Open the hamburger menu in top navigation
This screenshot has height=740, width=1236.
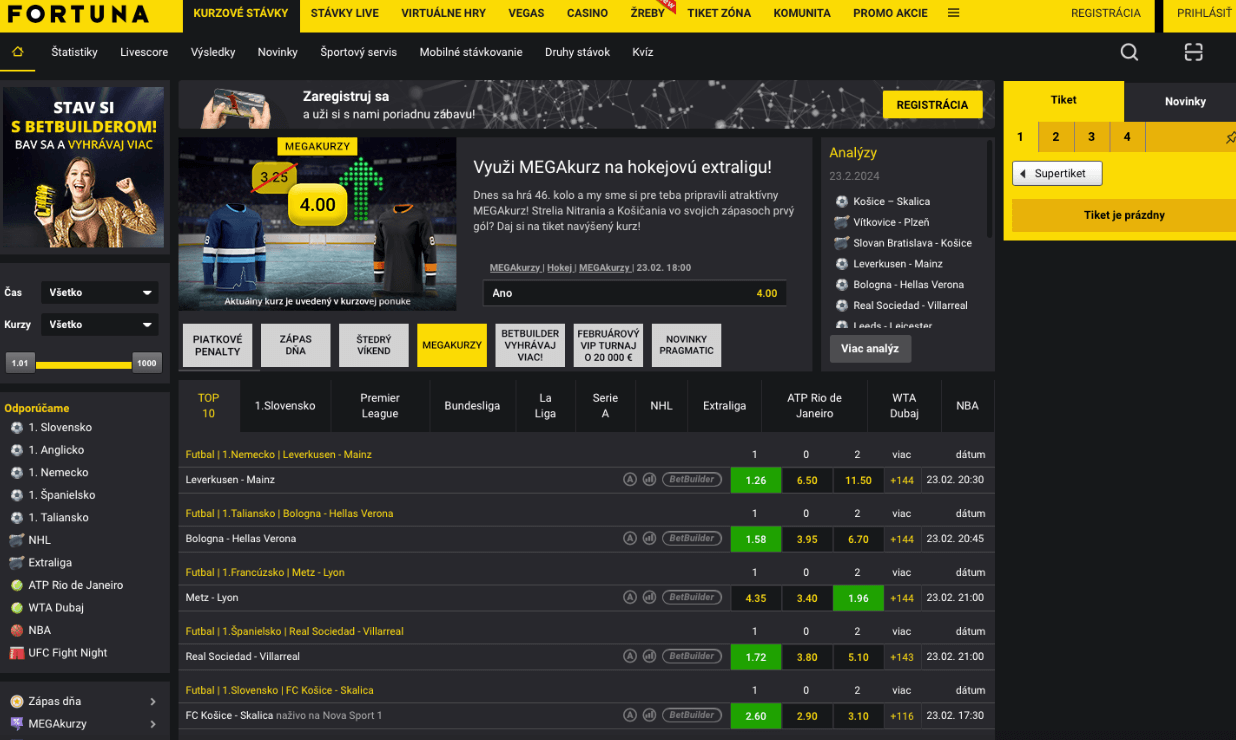click(x=953, y=14)
